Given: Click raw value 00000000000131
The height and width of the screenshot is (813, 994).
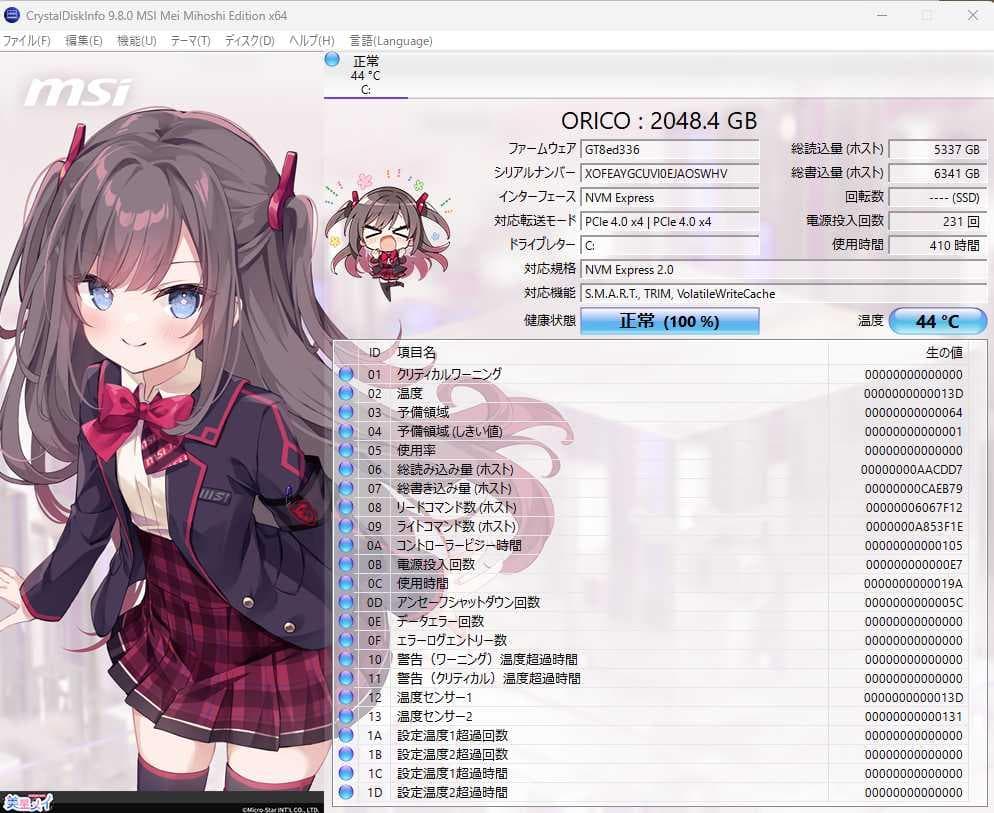Looking at the screenshot, I should pos(914,717).
